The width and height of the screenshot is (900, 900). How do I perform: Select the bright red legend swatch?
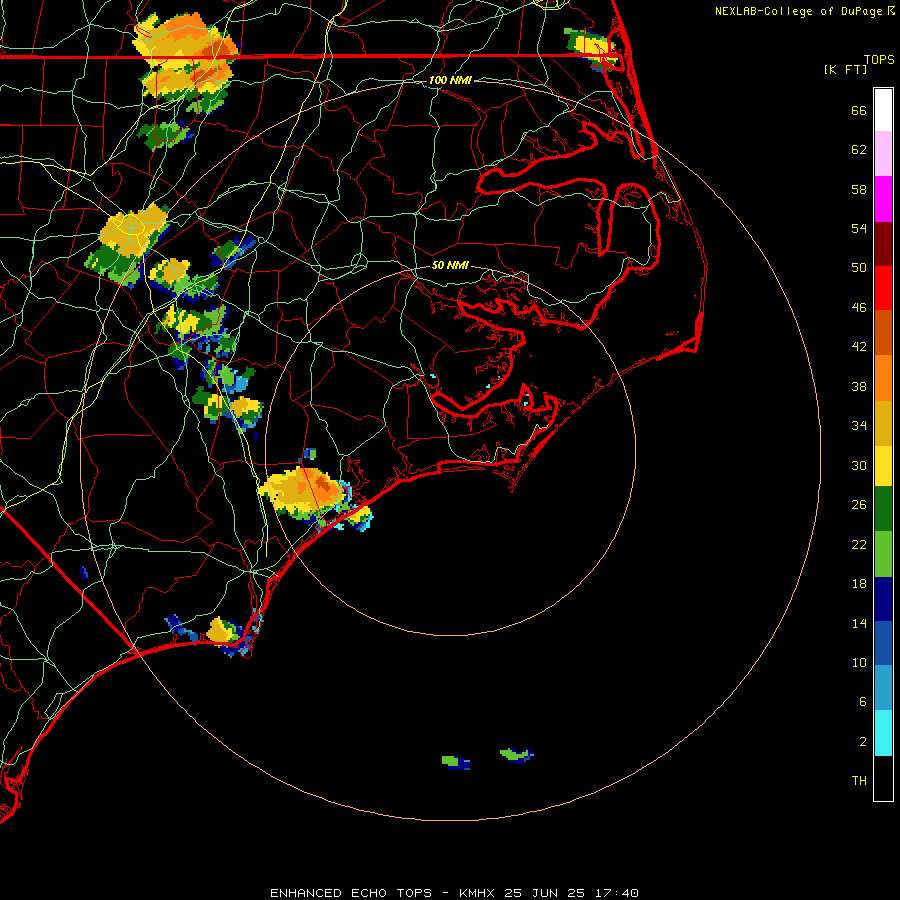click(x=883, y=288)
